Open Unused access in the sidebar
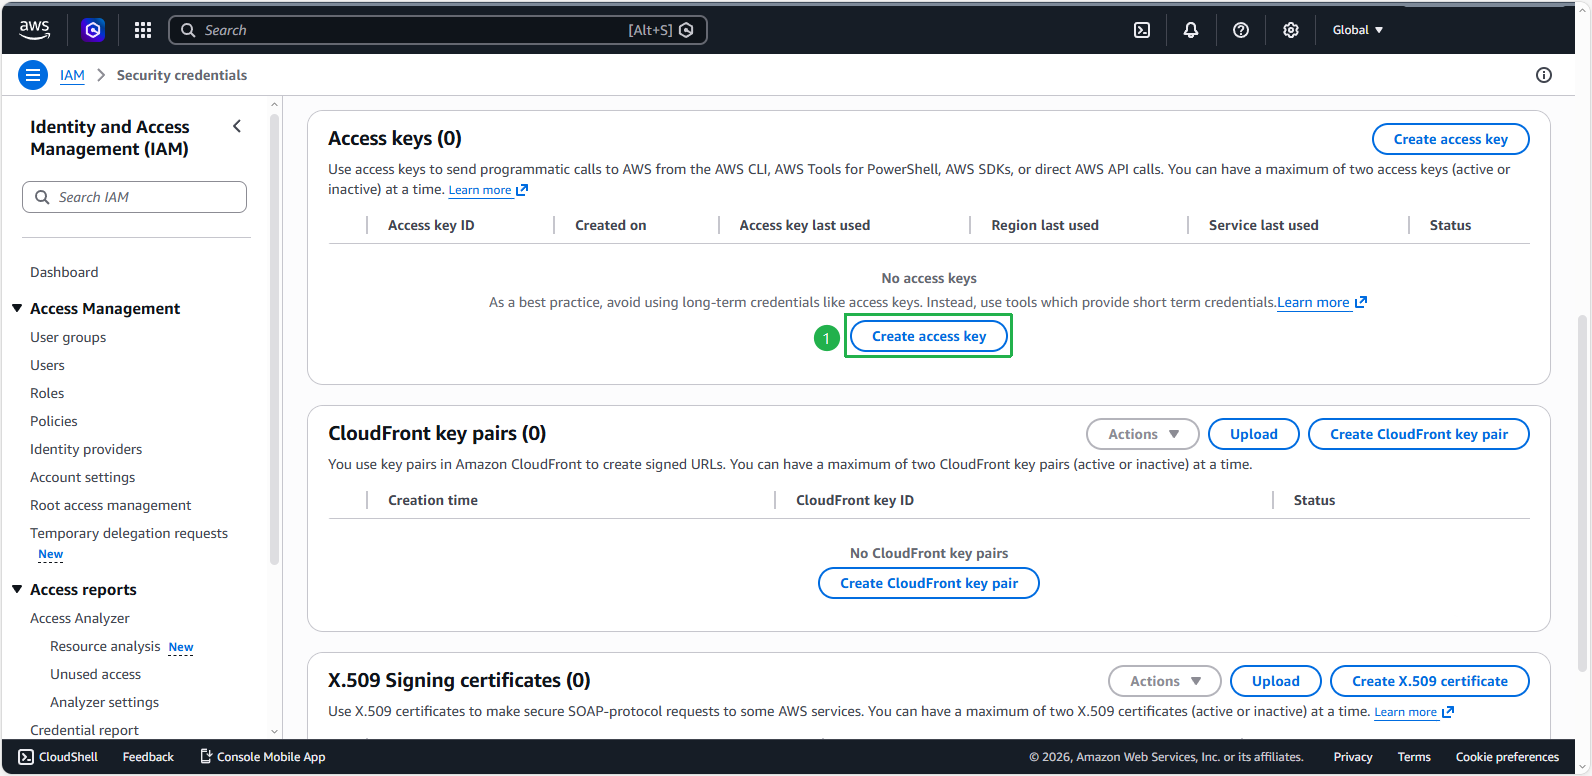 click(96, 674)
